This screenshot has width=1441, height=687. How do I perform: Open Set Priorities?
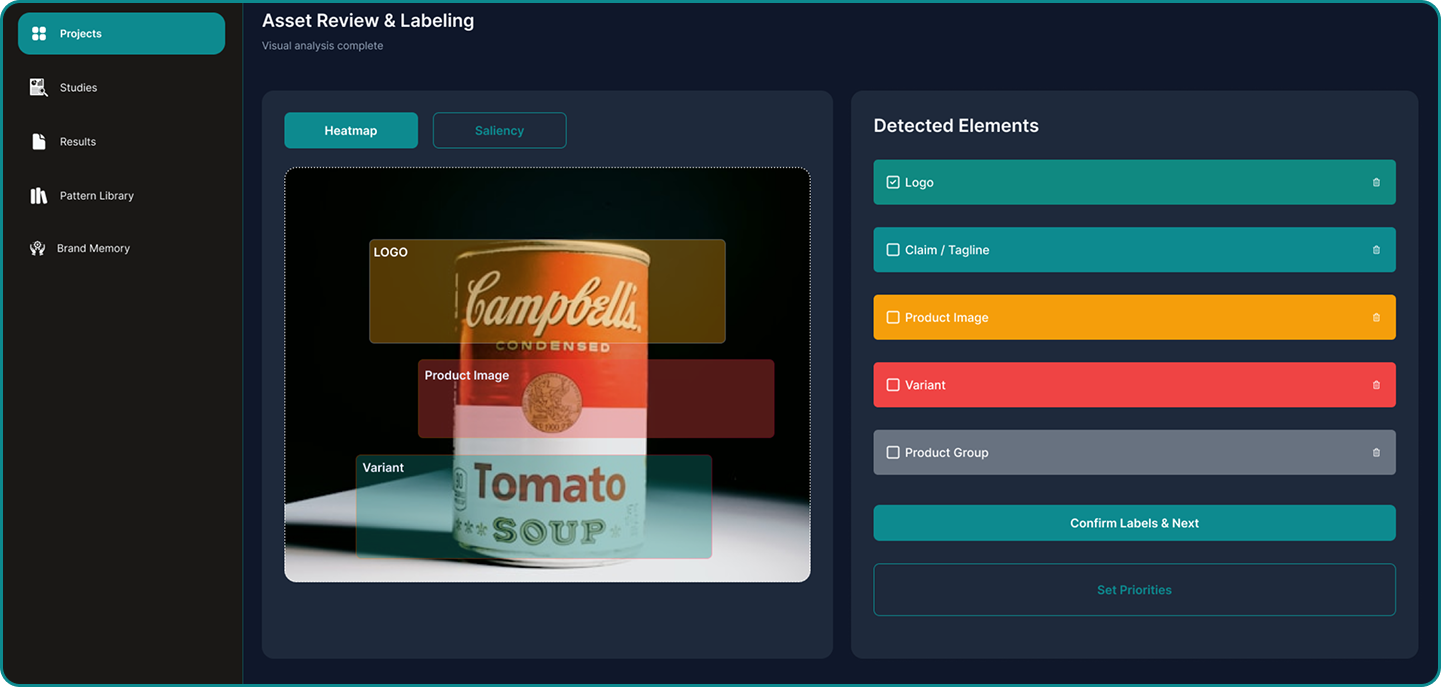[x=1134, y=589]
